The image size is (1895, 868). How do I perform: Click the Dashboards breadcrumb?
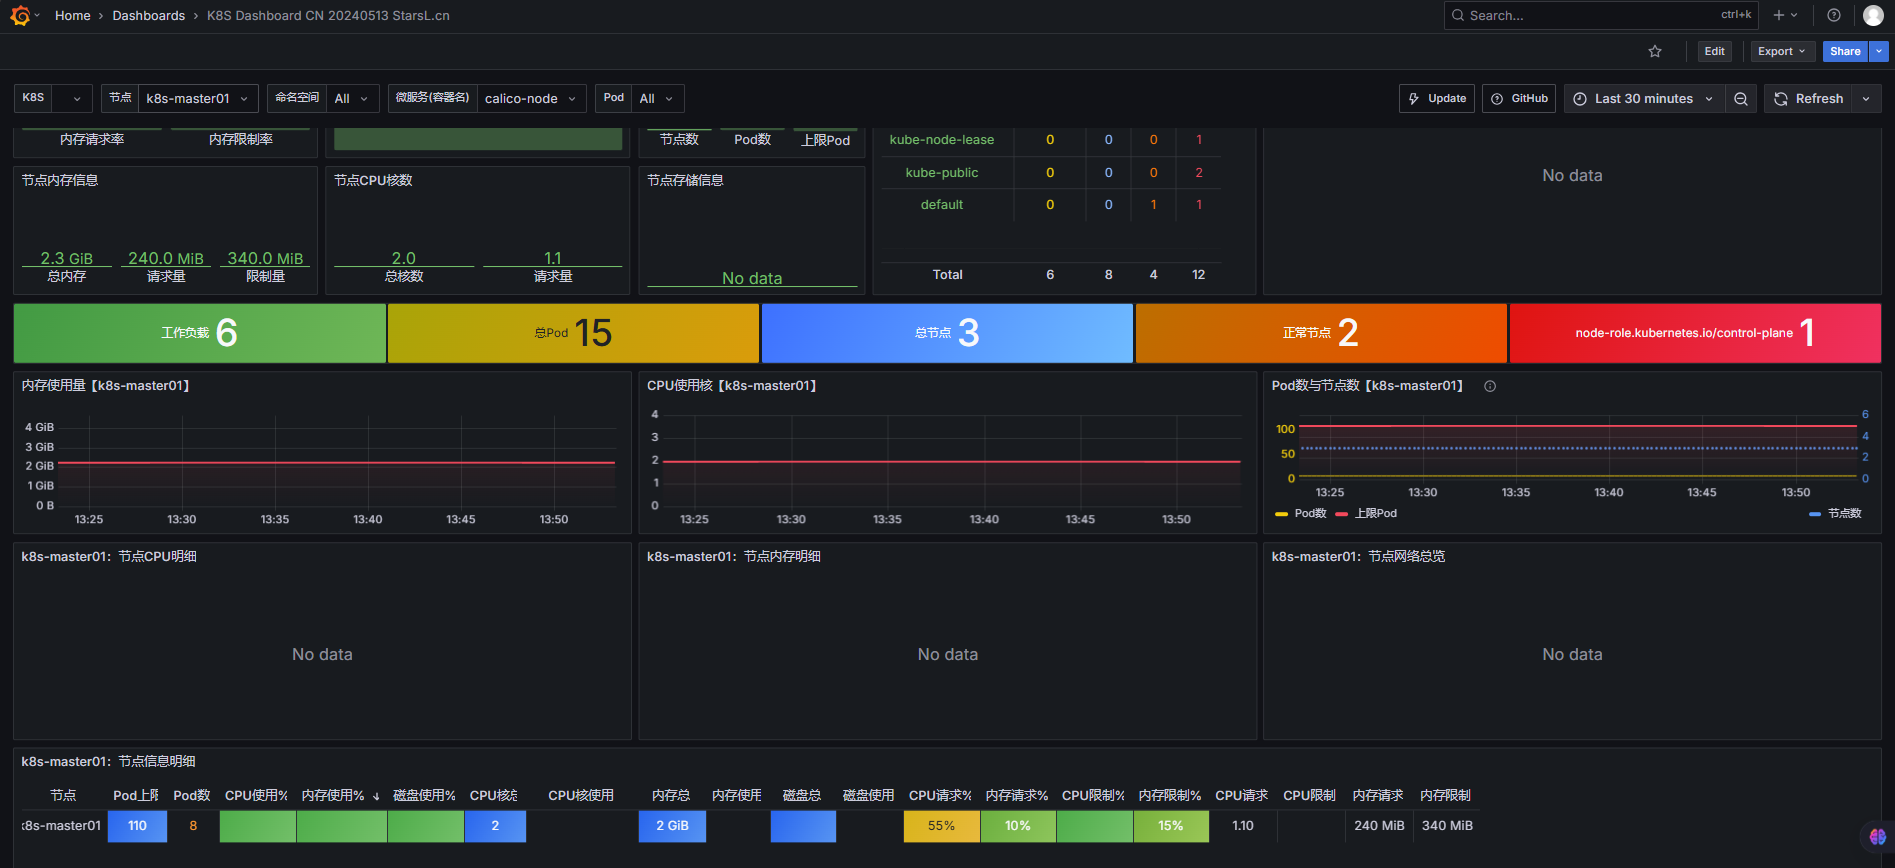[x=149, y=15]
